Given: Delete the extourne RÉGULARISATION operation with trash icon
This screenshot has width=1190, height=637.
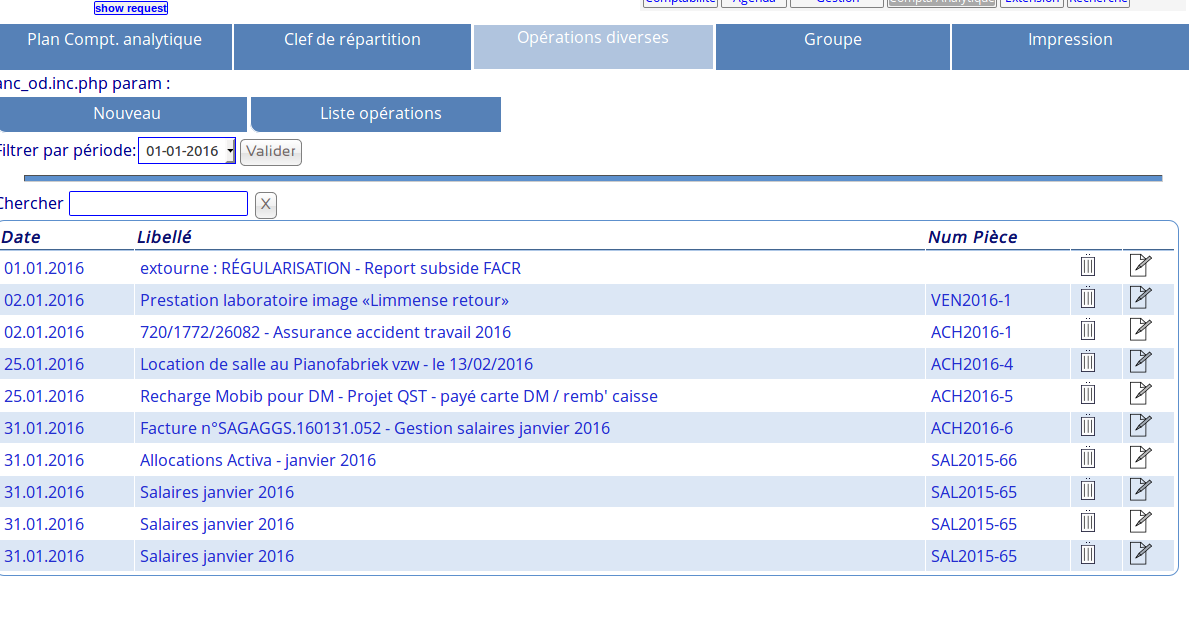Looking at the screenshot, I should (1088, 266).
